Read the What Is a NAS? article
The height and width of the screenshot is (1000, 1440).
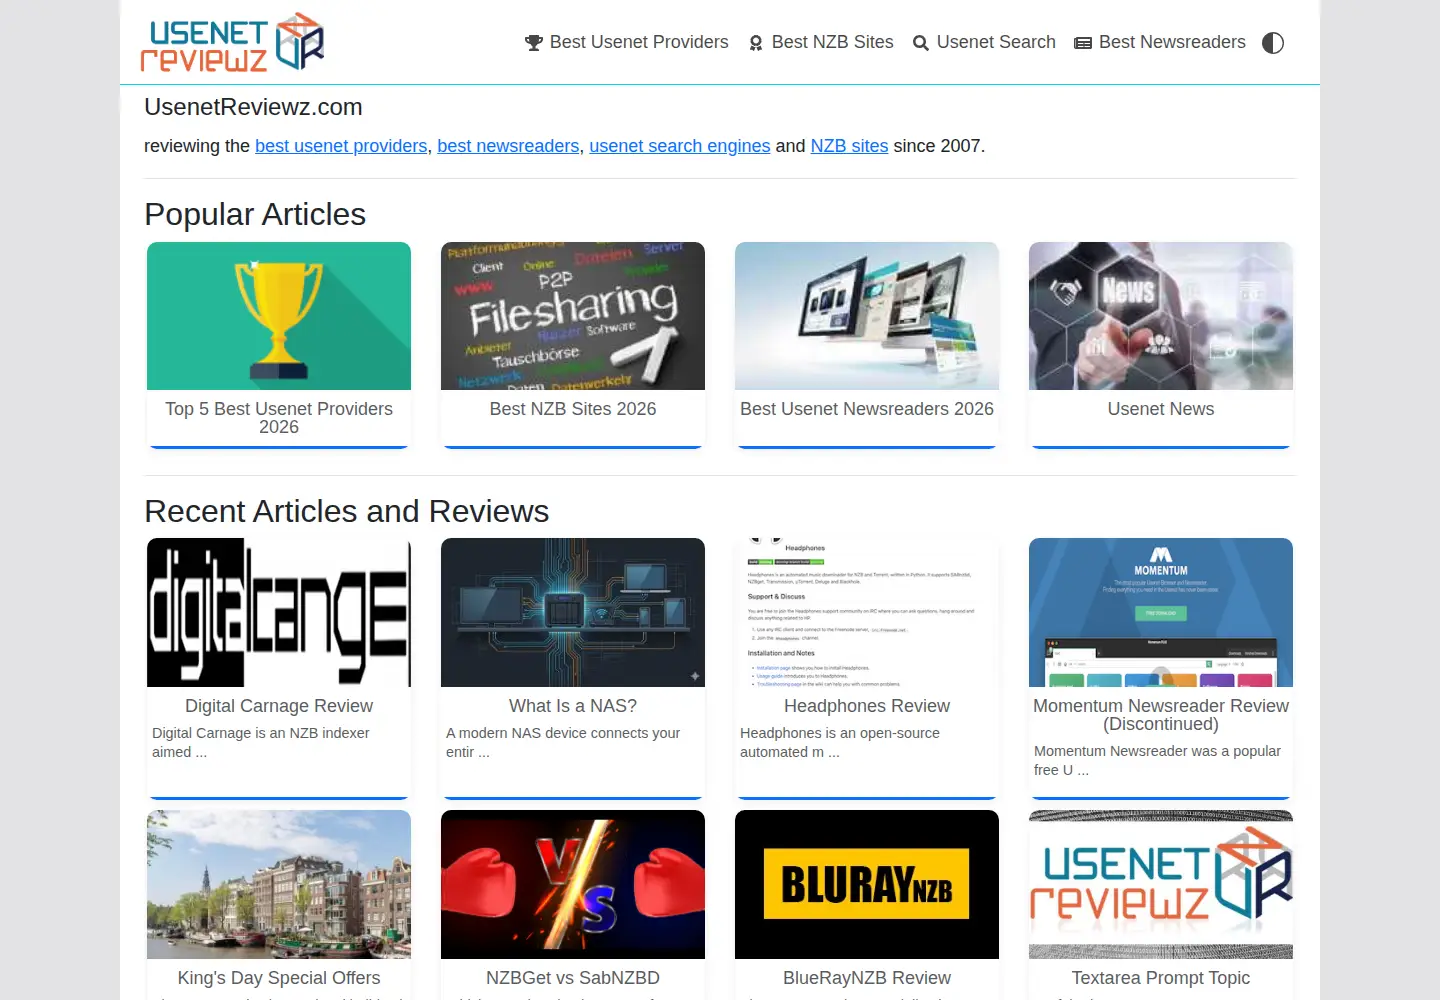tap(573, 706)
